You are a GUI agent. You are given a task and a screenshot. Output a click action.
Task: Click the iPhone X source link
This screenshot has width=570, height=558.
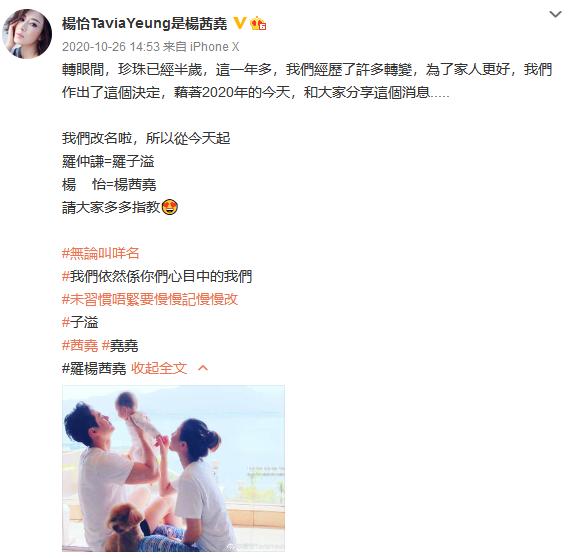[x=214, y=47]
